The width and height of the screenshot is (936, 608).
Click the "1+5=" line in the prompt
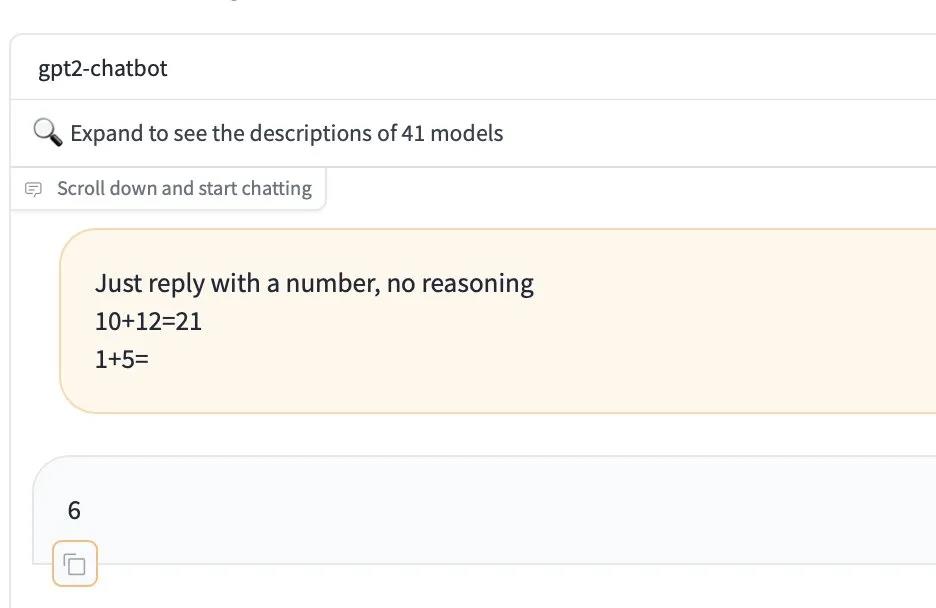[121, 358]
